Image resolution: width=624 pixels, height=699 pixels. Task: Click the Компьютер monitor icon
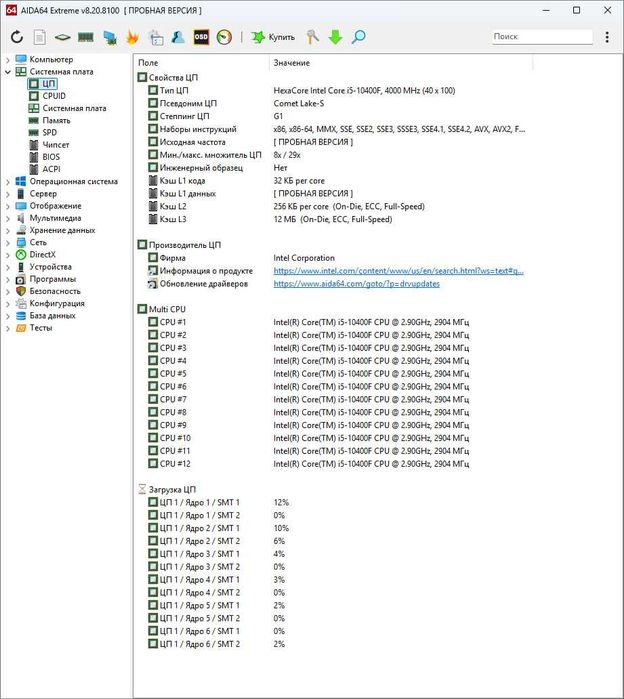(21, 59)
